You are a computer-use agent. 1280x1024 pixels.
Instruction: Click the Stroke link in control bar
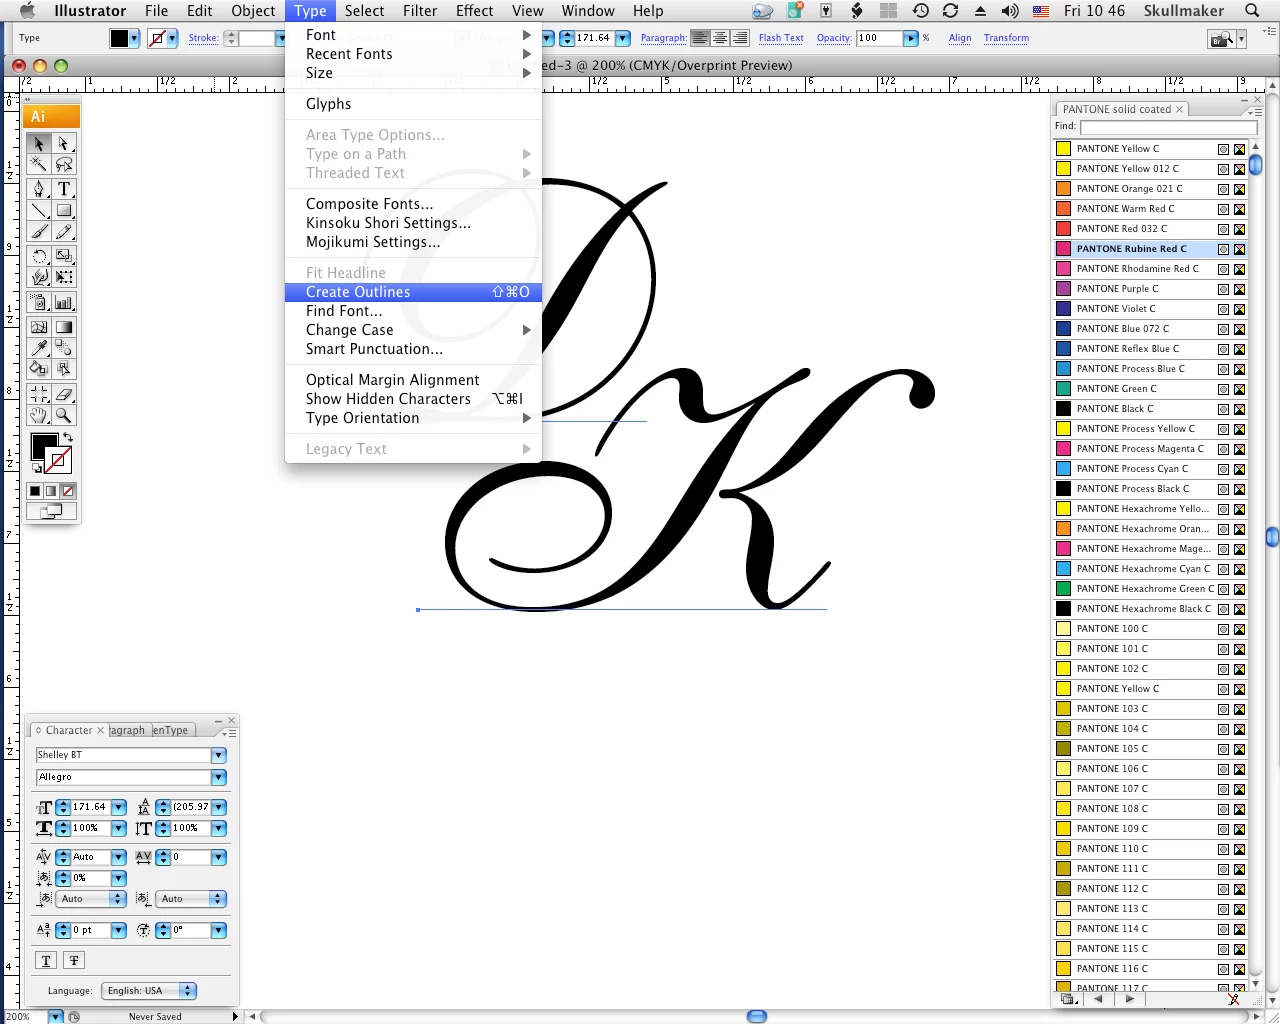(203, 38)
